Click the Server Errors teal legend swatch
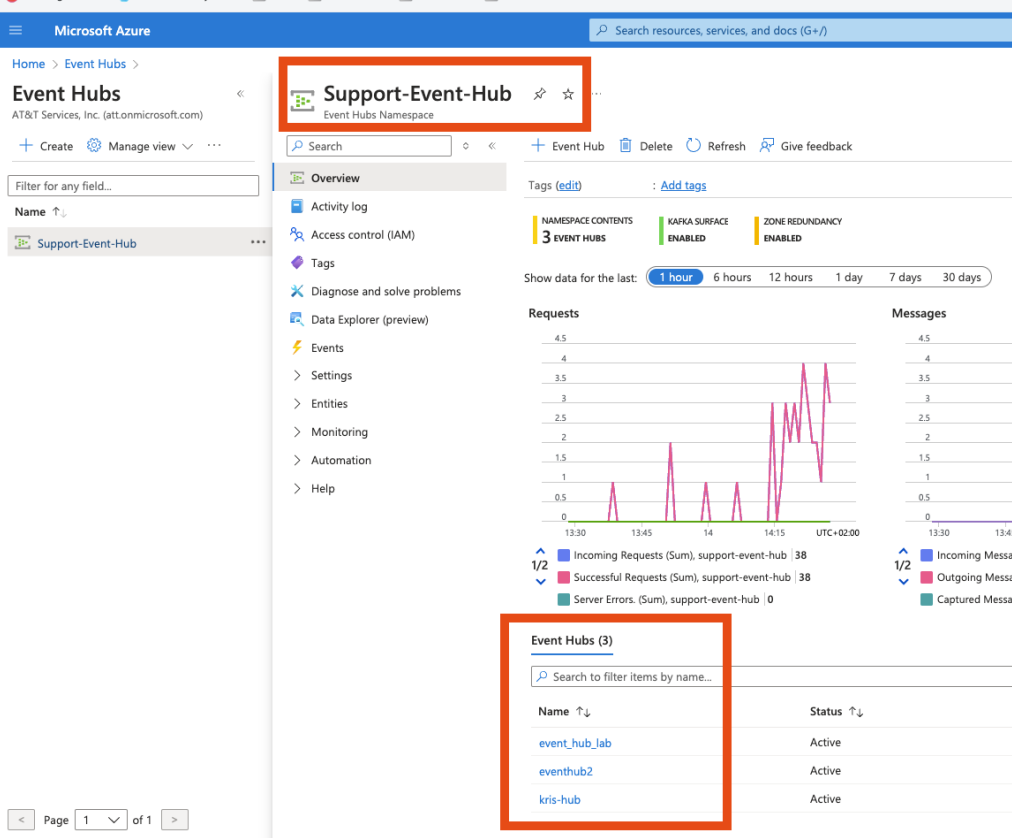1012x838 pixels. click(x=564, y=599)
